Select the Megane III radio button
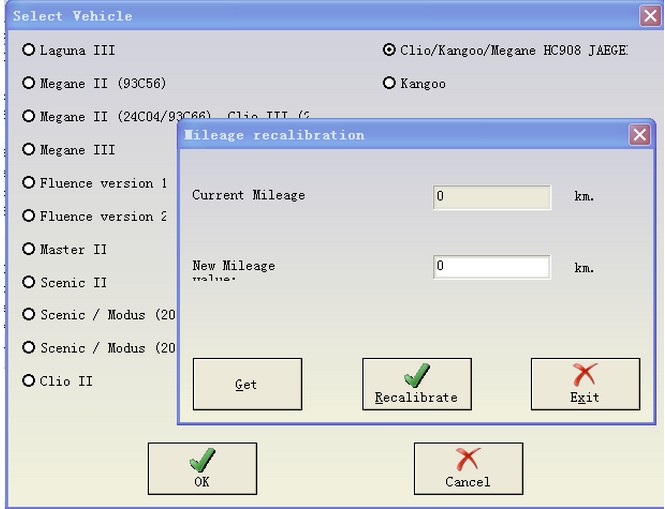 click(29, 149)
